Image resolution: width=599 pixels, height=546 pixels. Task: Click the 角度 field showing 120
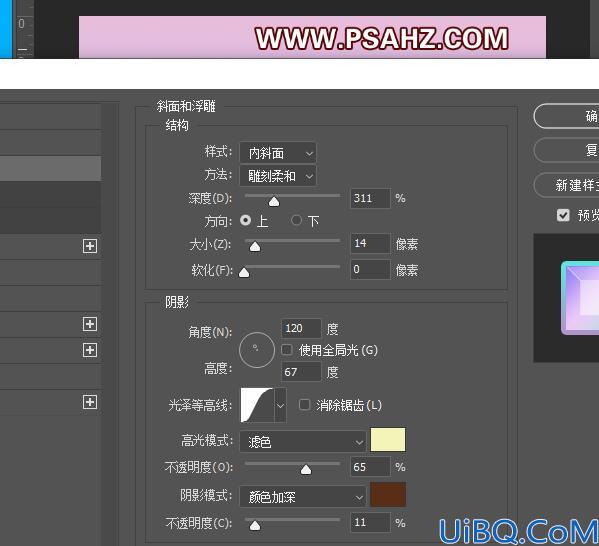301,329
